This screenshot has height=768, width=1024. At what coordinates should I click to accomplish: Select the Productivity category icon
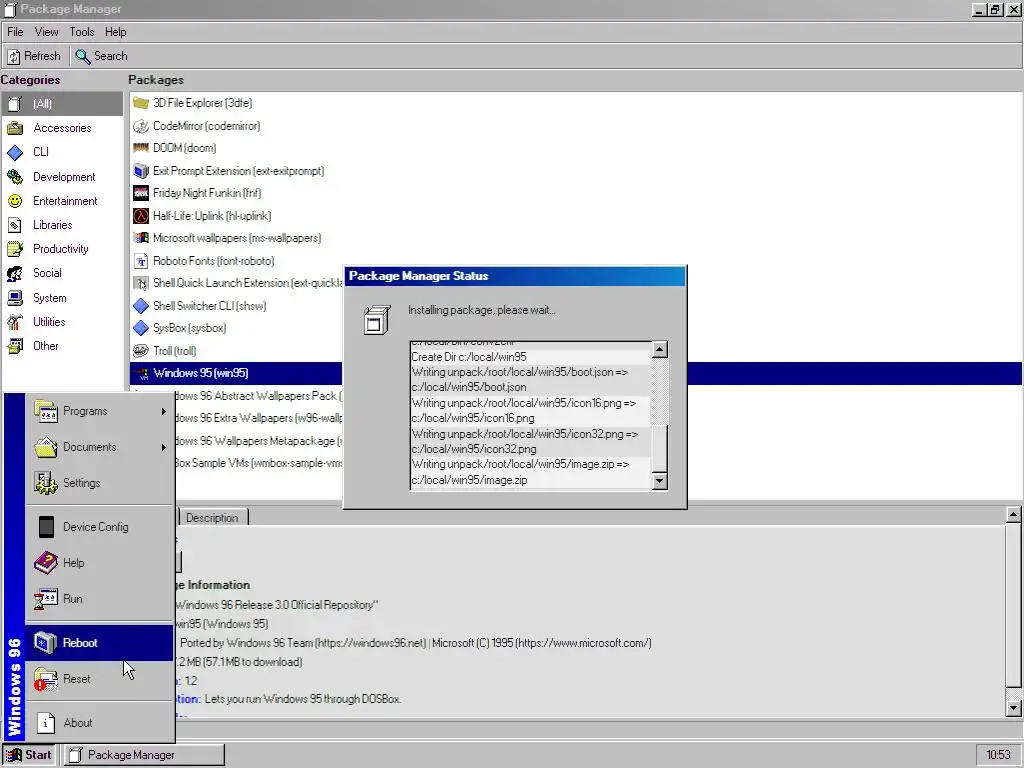(15, 249)
